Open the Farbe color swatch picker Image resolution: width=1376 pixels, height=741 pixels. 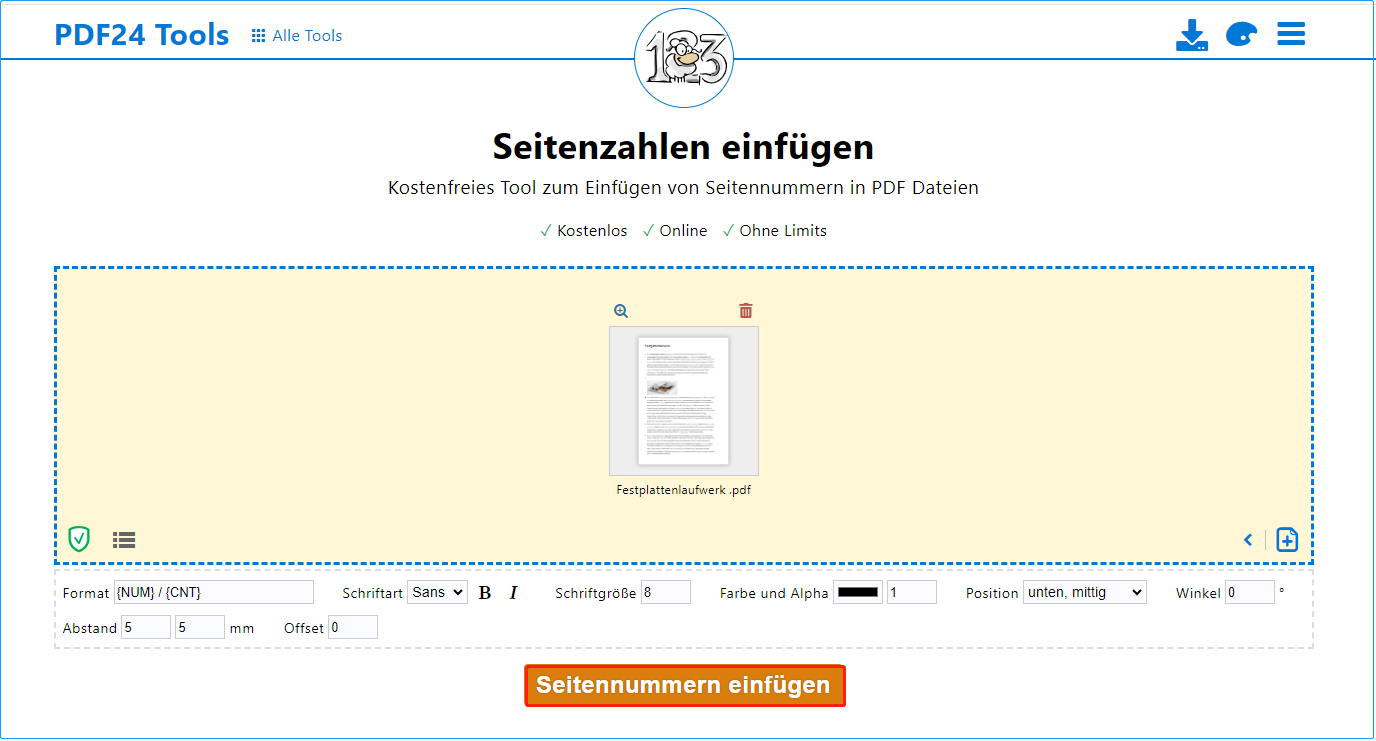857,592
